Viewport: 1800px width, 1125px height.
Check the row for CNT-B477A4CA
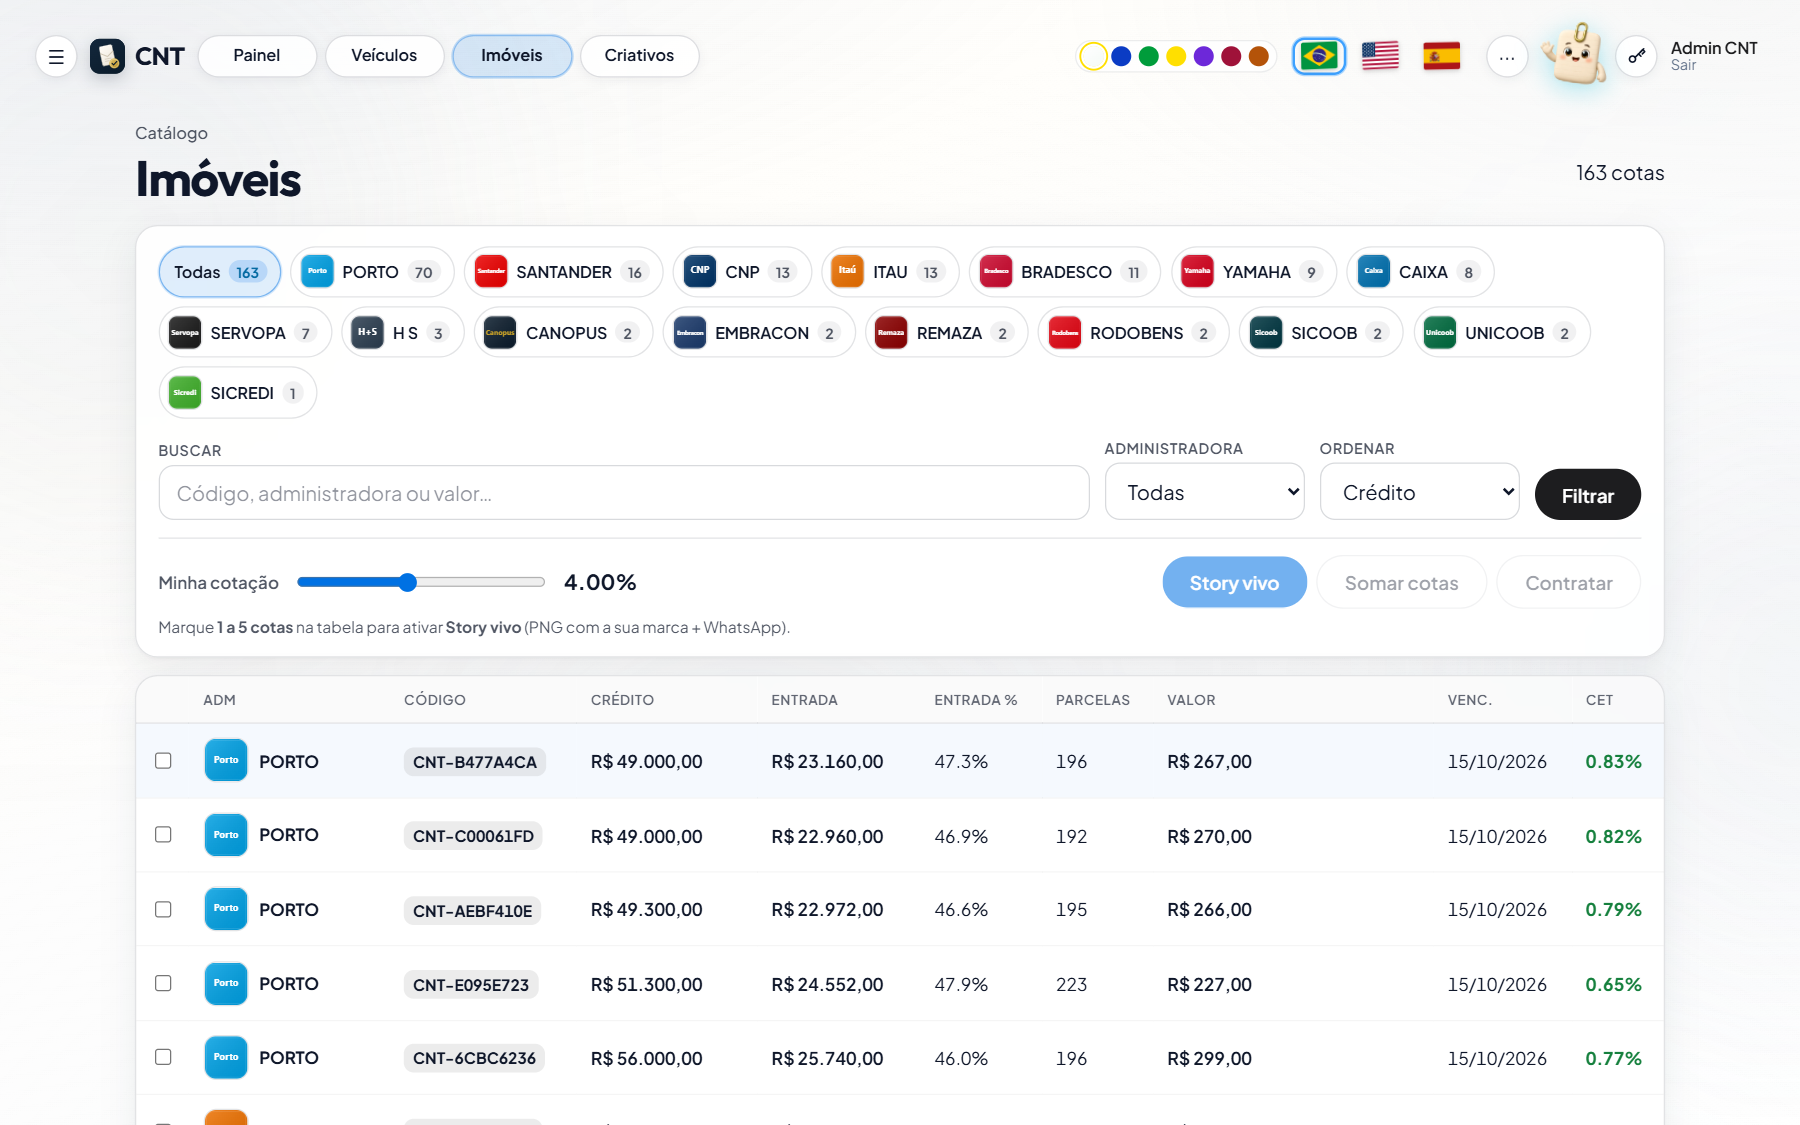tap(163, 761)
